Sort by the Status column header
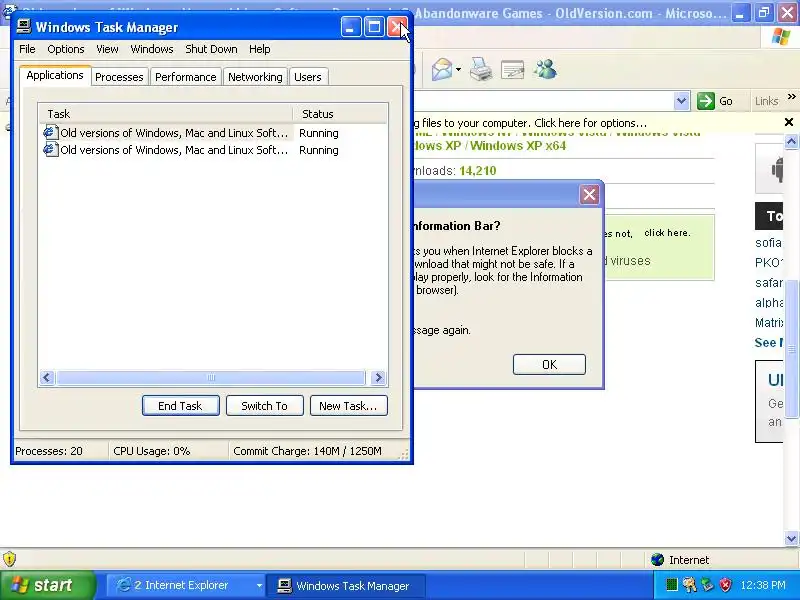 (x=339, y=114)
